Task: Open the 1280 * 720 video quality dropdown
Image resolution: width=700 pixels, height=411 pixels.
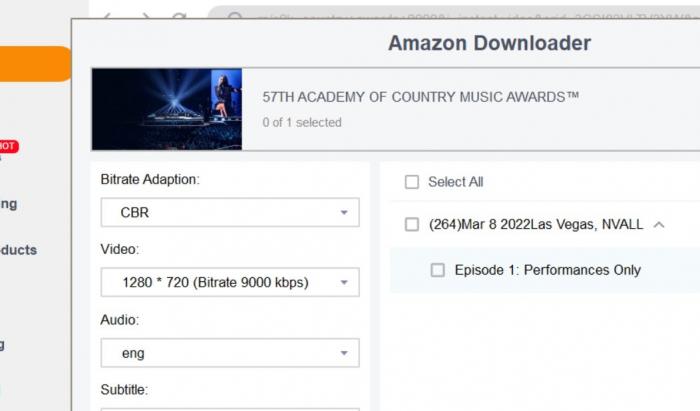Action: coord(230,282)
